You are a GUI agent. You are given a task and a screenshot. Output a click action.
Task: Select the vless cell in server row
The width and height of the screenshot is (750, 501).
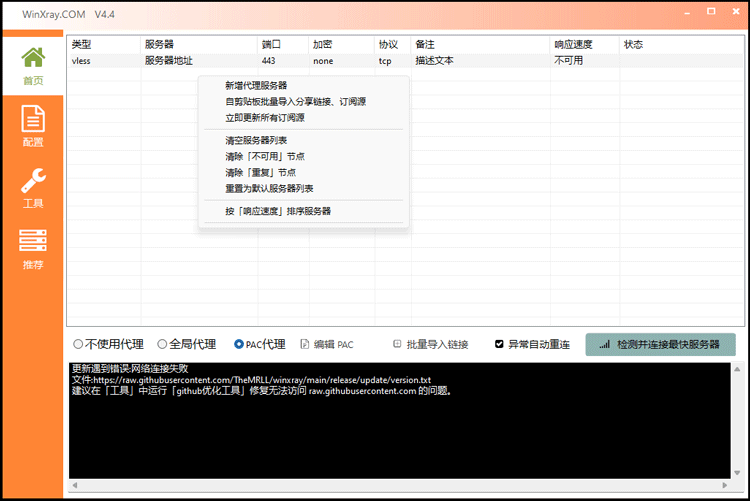(x=104, y=61)
